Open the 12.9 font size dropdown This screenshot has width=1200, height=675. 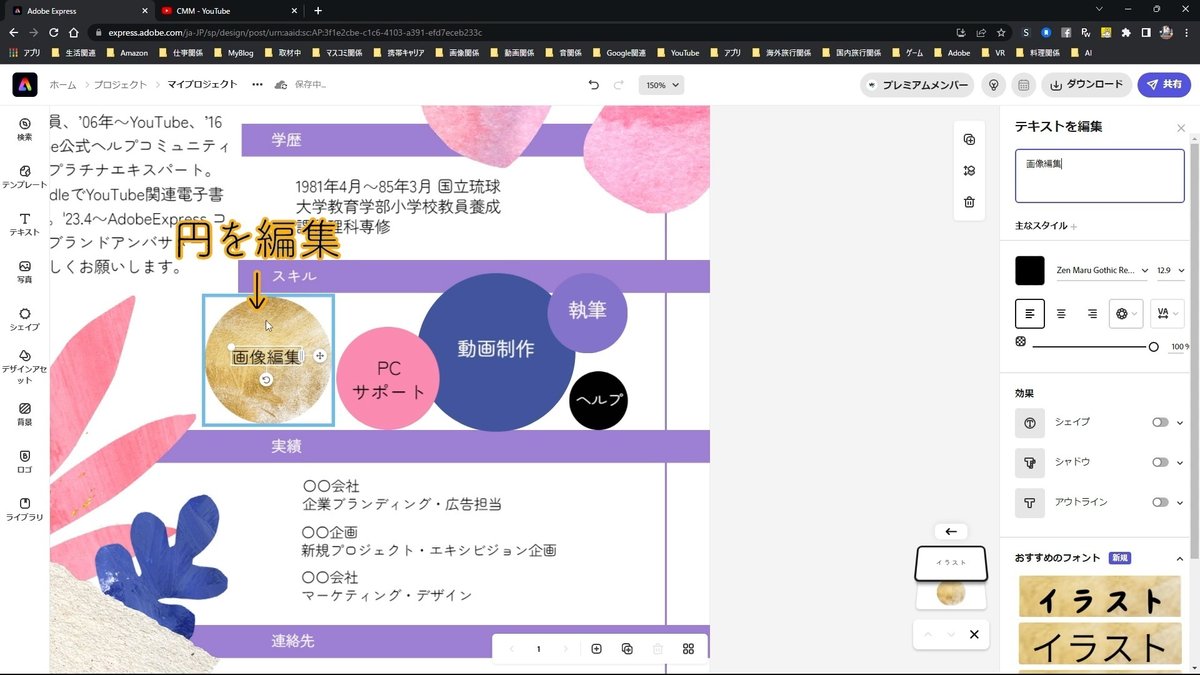(x=1169, y=270)
